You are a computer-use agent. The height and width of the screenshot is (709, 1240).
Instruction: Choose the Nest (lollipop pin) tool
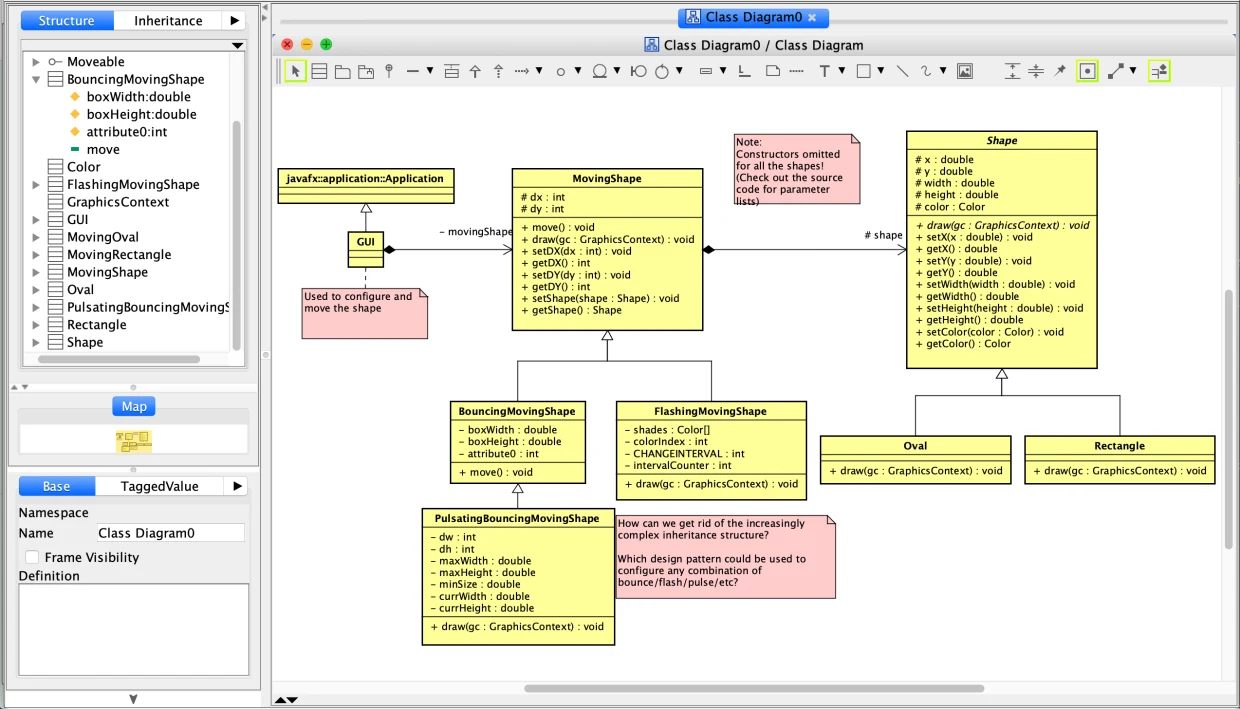click(389, 71)
